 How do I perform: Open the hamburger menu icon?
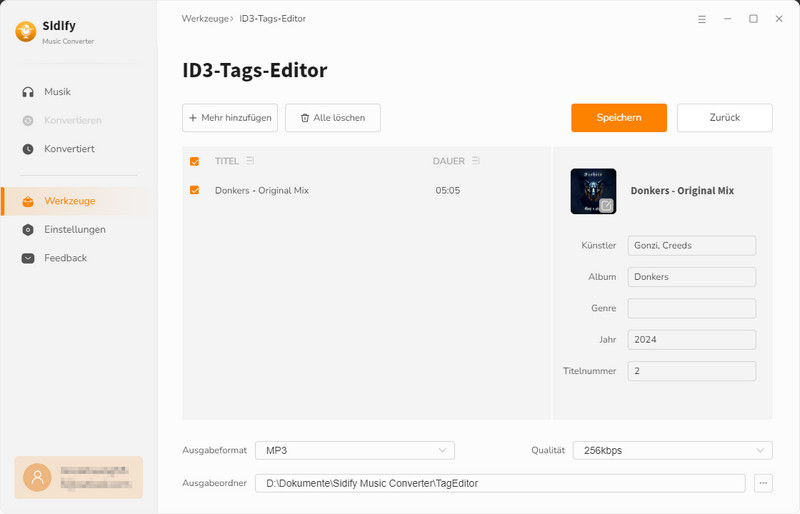tap(702, 19)
